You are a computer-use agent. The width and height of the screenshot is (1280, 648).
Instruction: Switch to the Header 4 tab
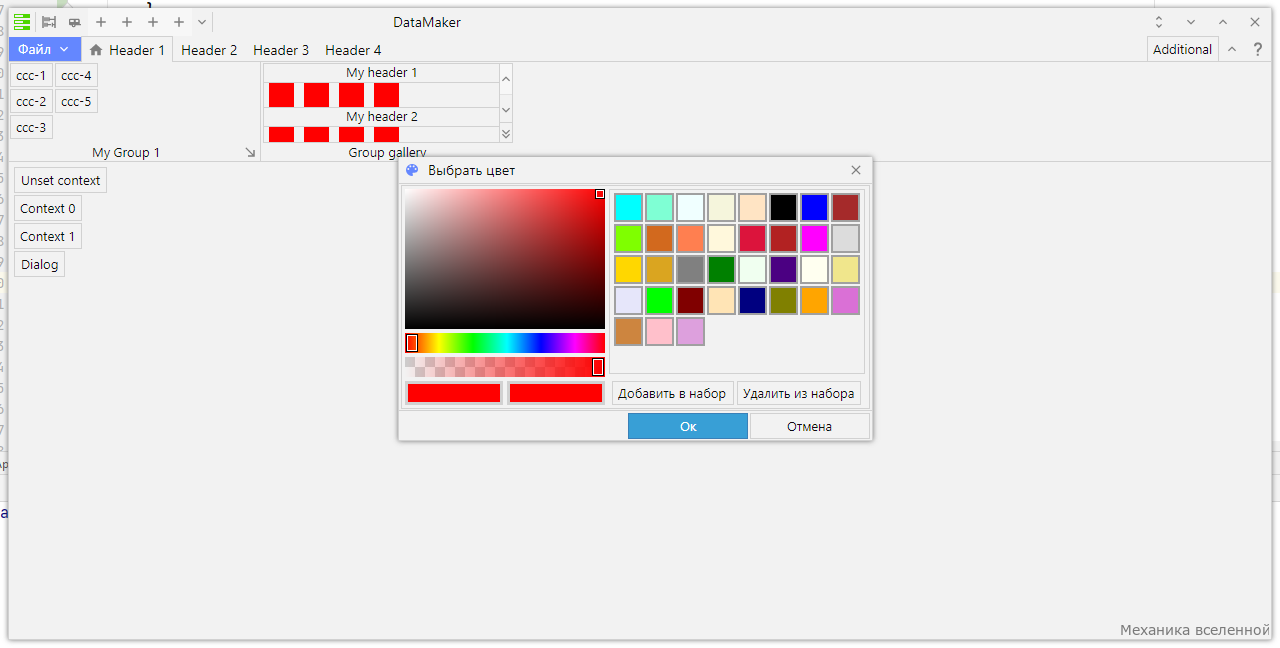(353, 50)
